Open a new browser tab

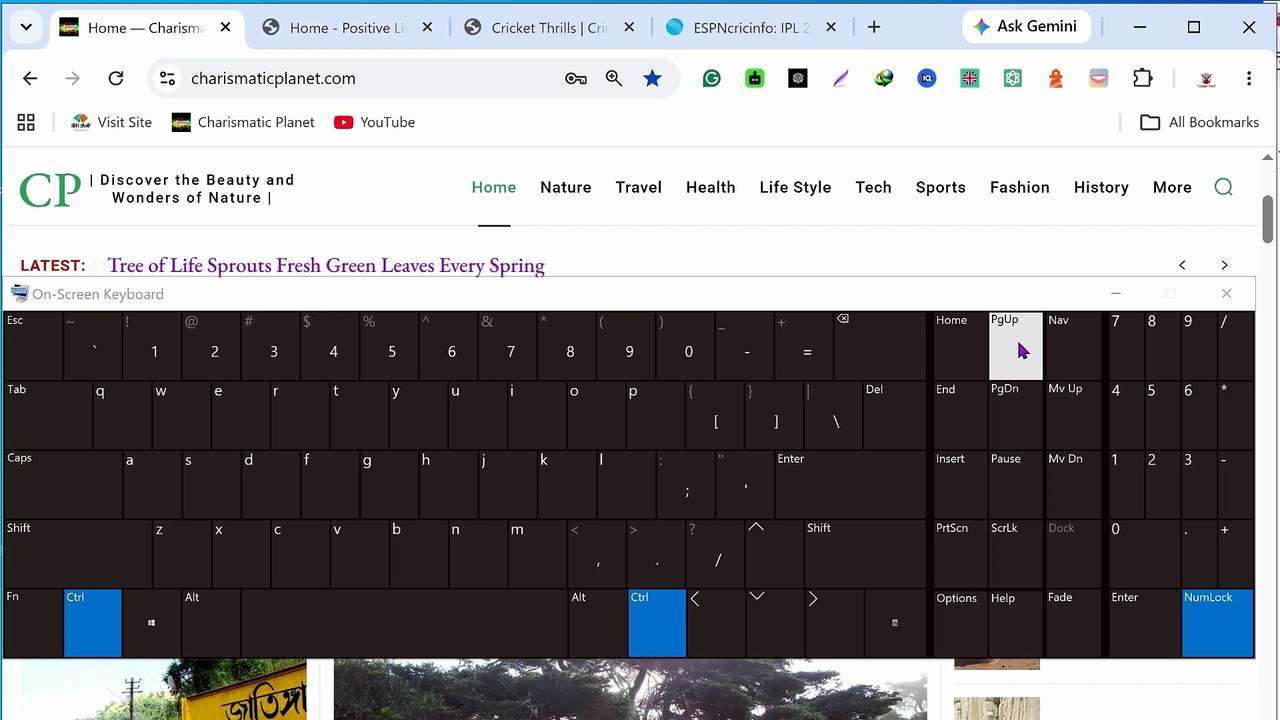click(x=874, y=28)
